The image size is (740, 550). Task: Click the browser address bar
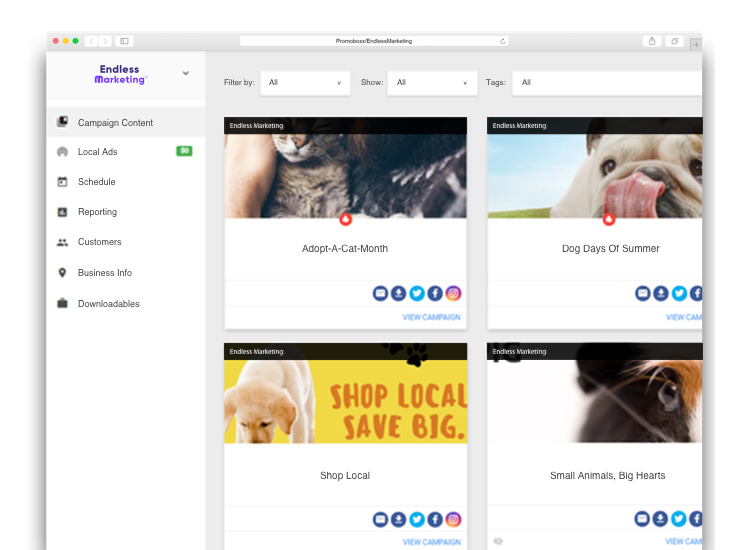374,41
